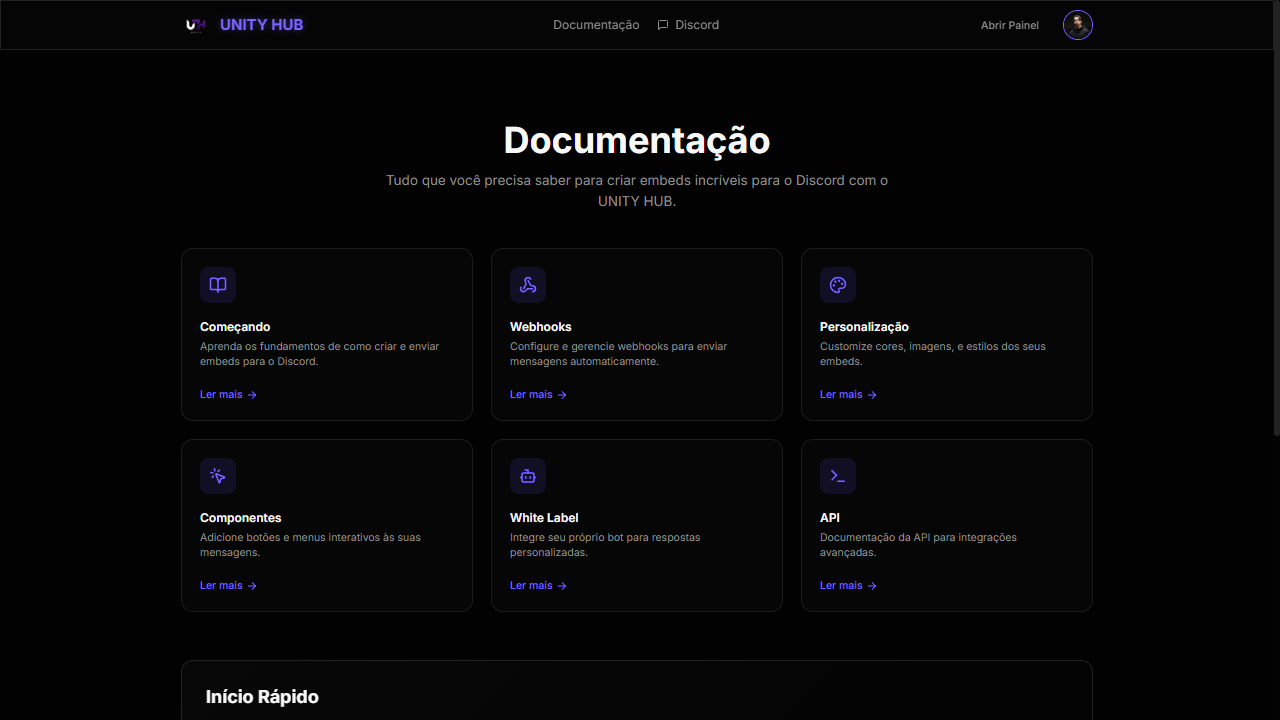This screenshot has height=720, width=1280.
Task: Click the Unity Hub logo icon
Action: 196,25
